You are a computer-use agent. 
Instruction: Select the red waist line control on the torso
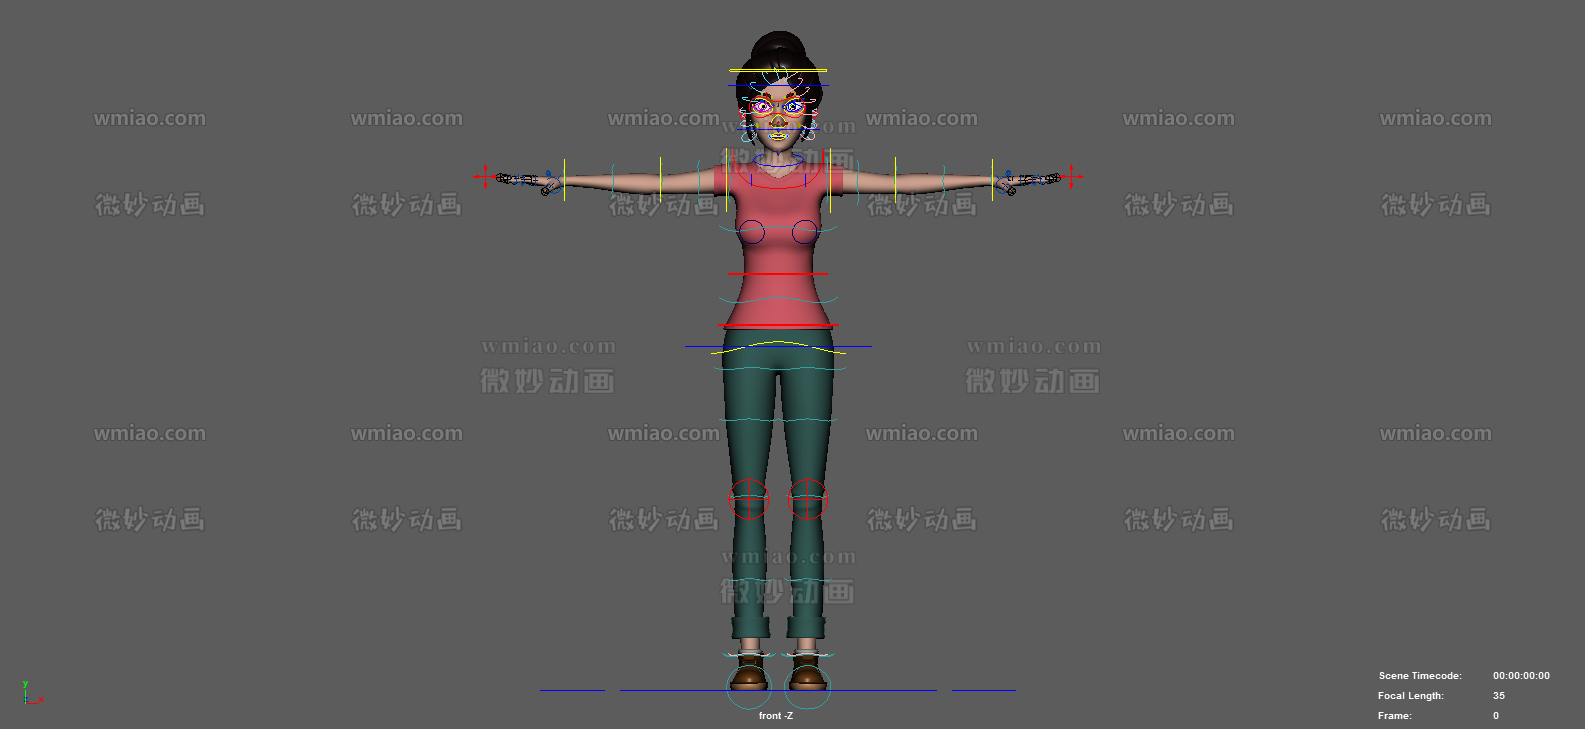click(778, 274)
